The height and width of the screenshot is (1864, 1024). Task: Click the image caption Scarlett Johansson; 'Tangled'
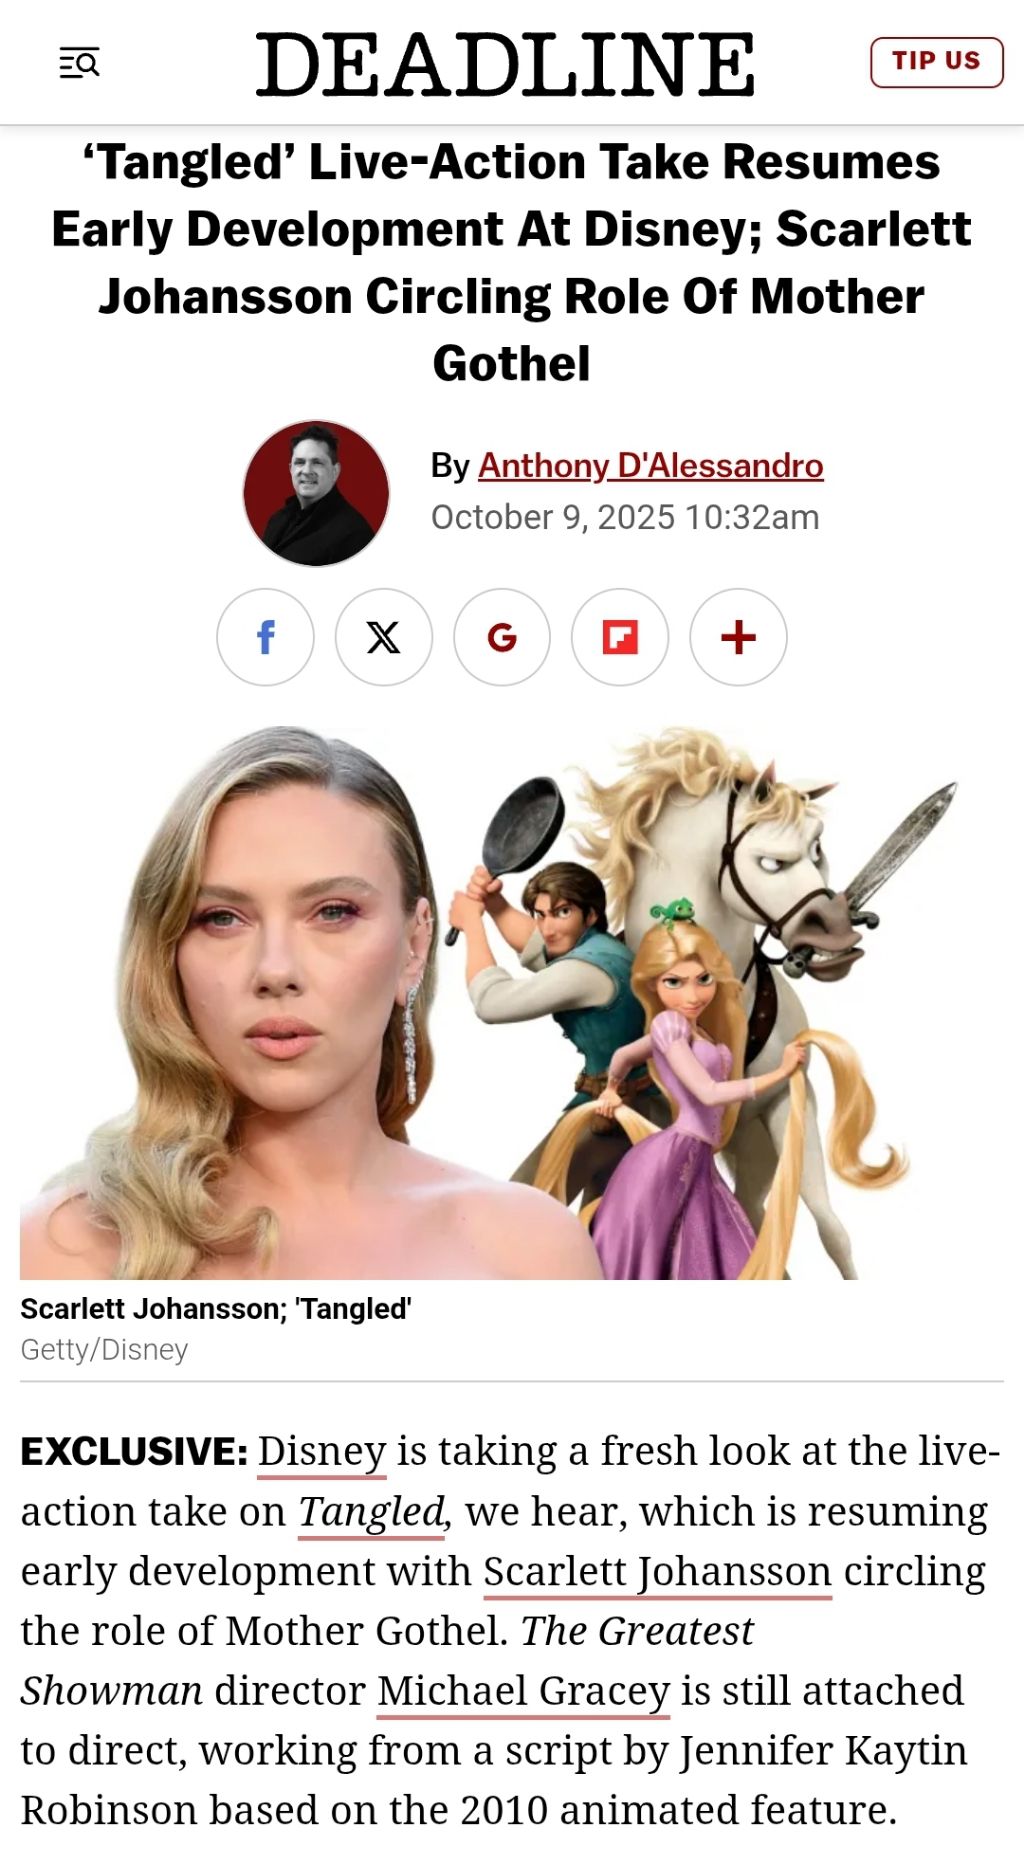[216, 1309]
